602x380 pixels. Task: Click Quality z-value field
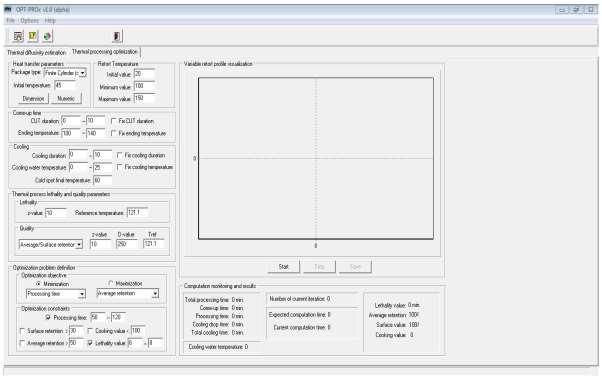tap(100, 244)
